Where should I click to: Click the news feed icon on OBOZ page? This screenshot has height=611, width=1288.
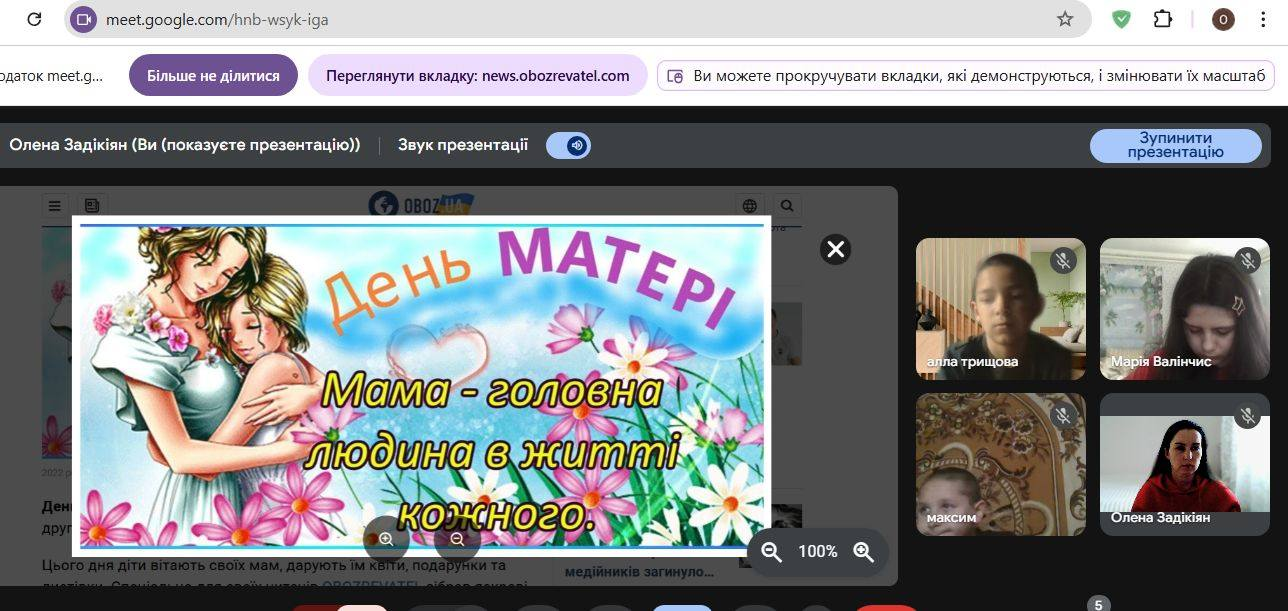click(92, 206)
